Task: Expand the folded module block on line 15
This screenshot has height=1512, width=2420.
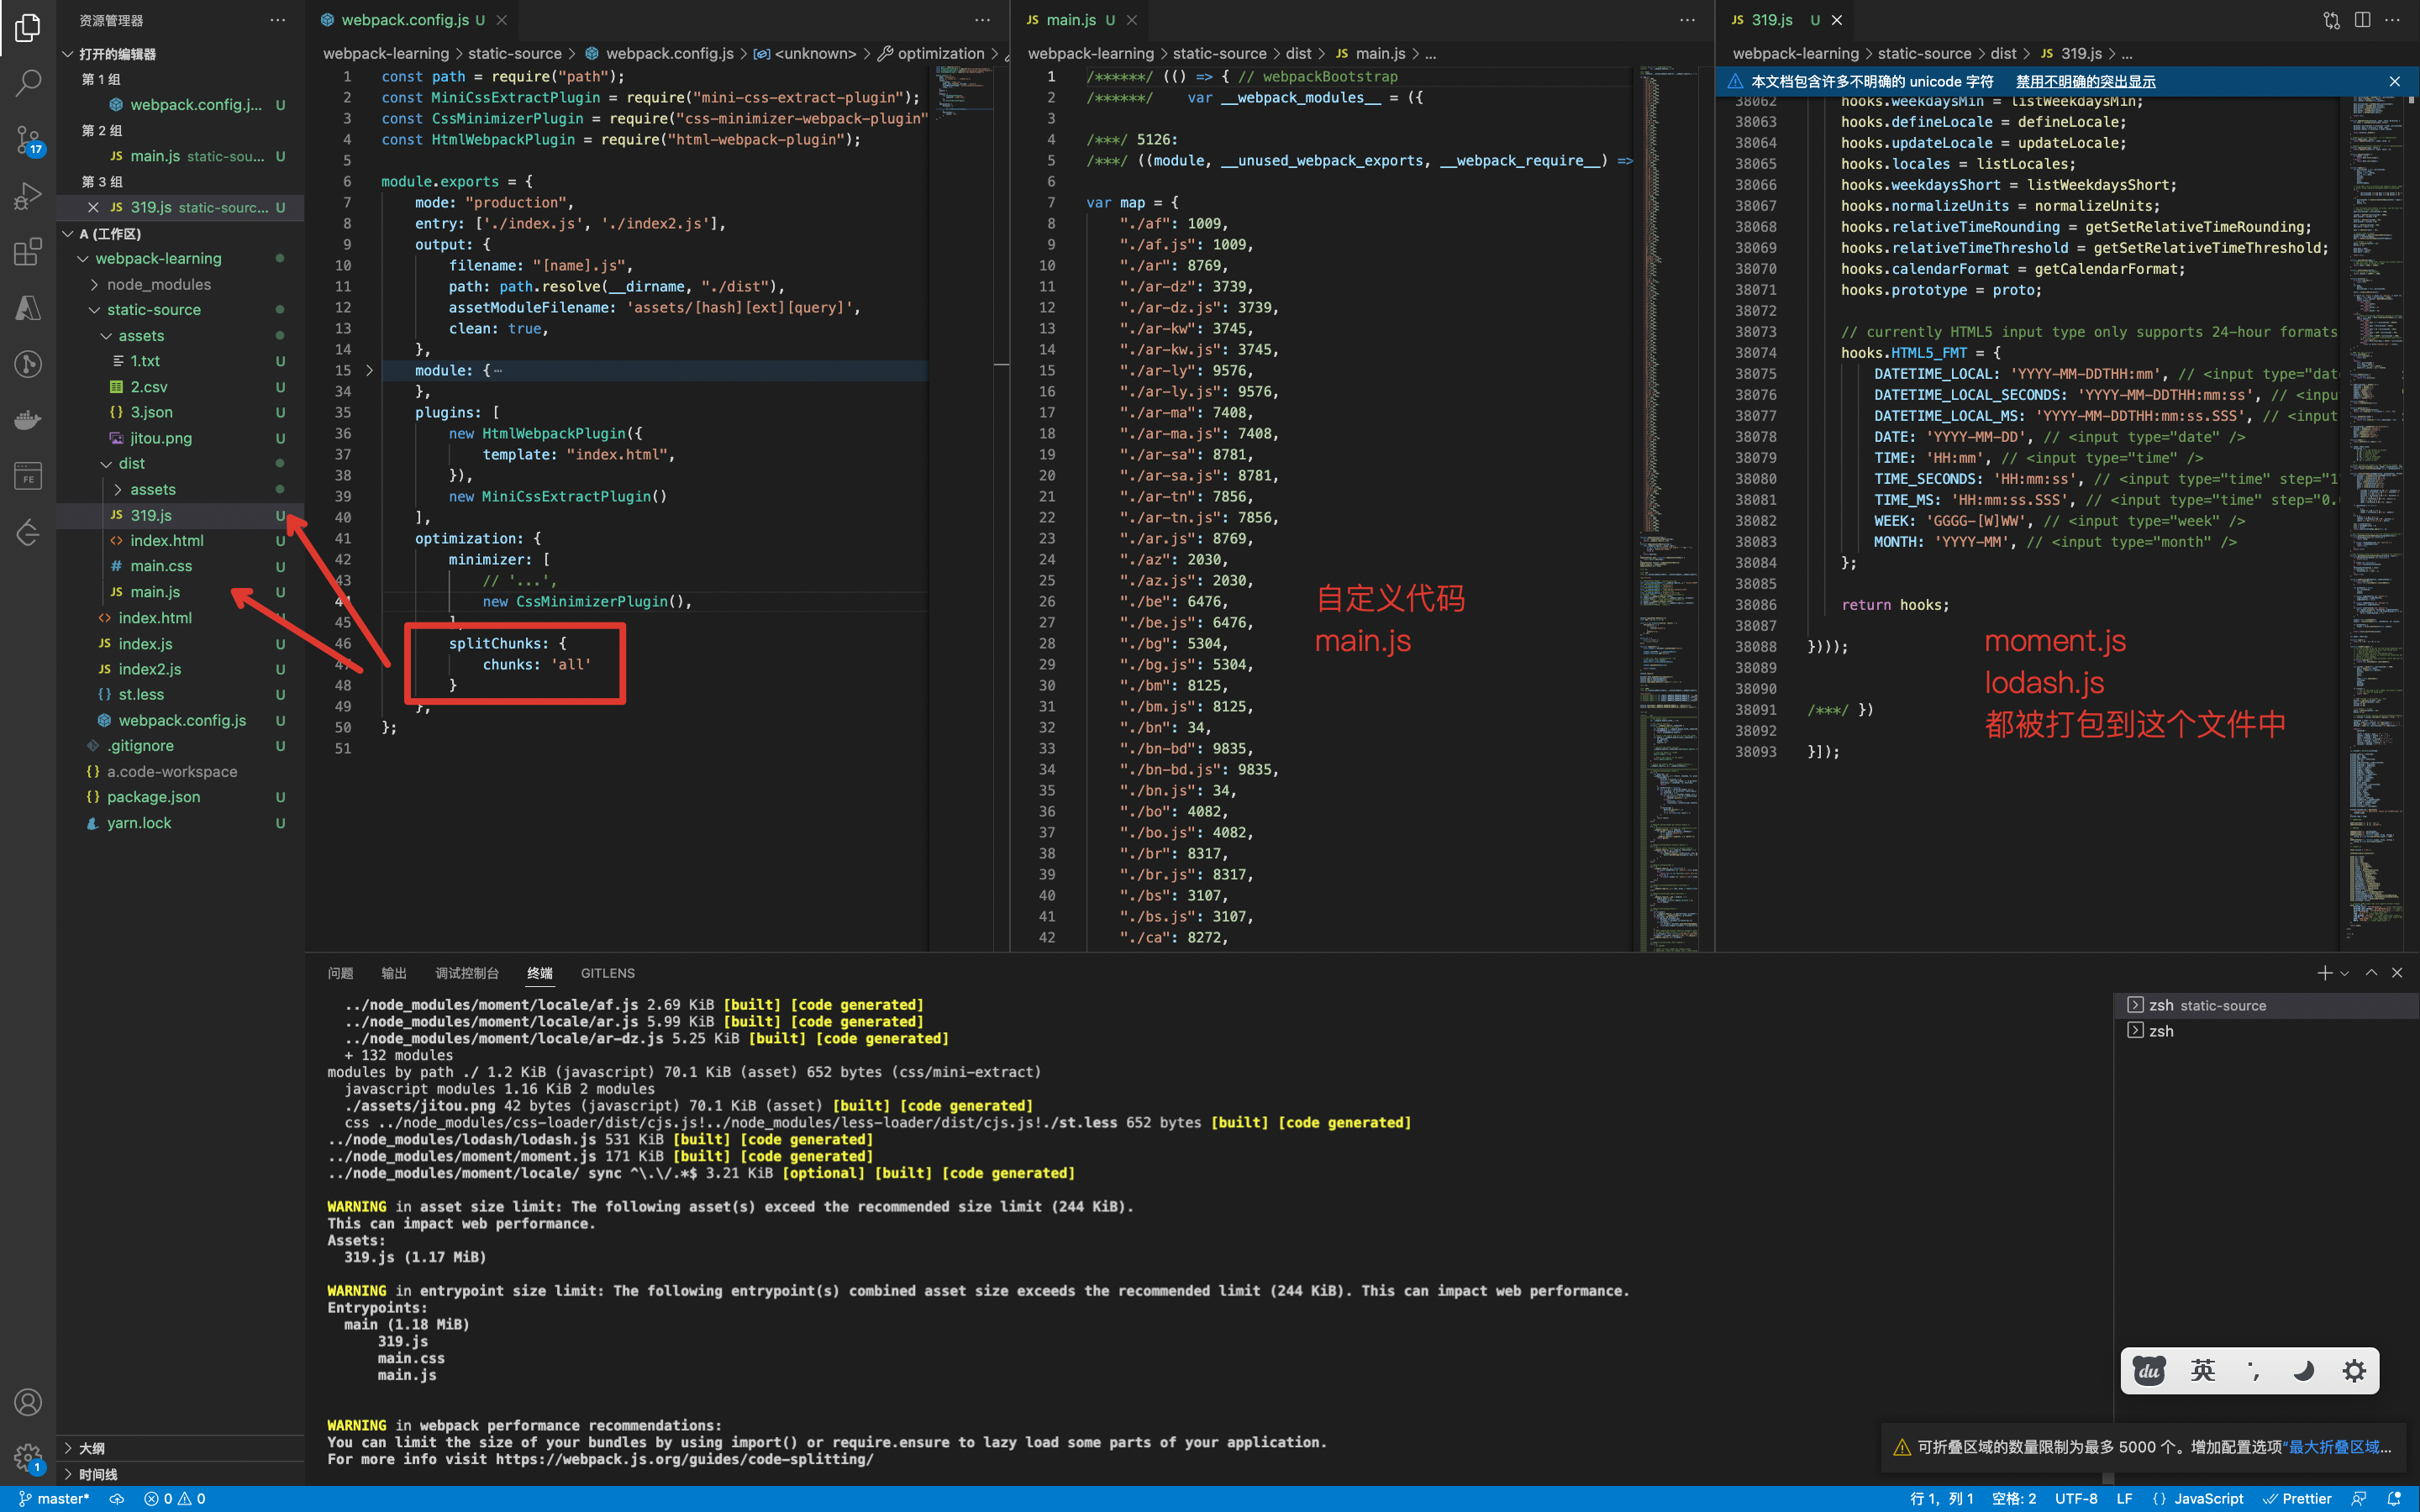Action: [369, 370]
